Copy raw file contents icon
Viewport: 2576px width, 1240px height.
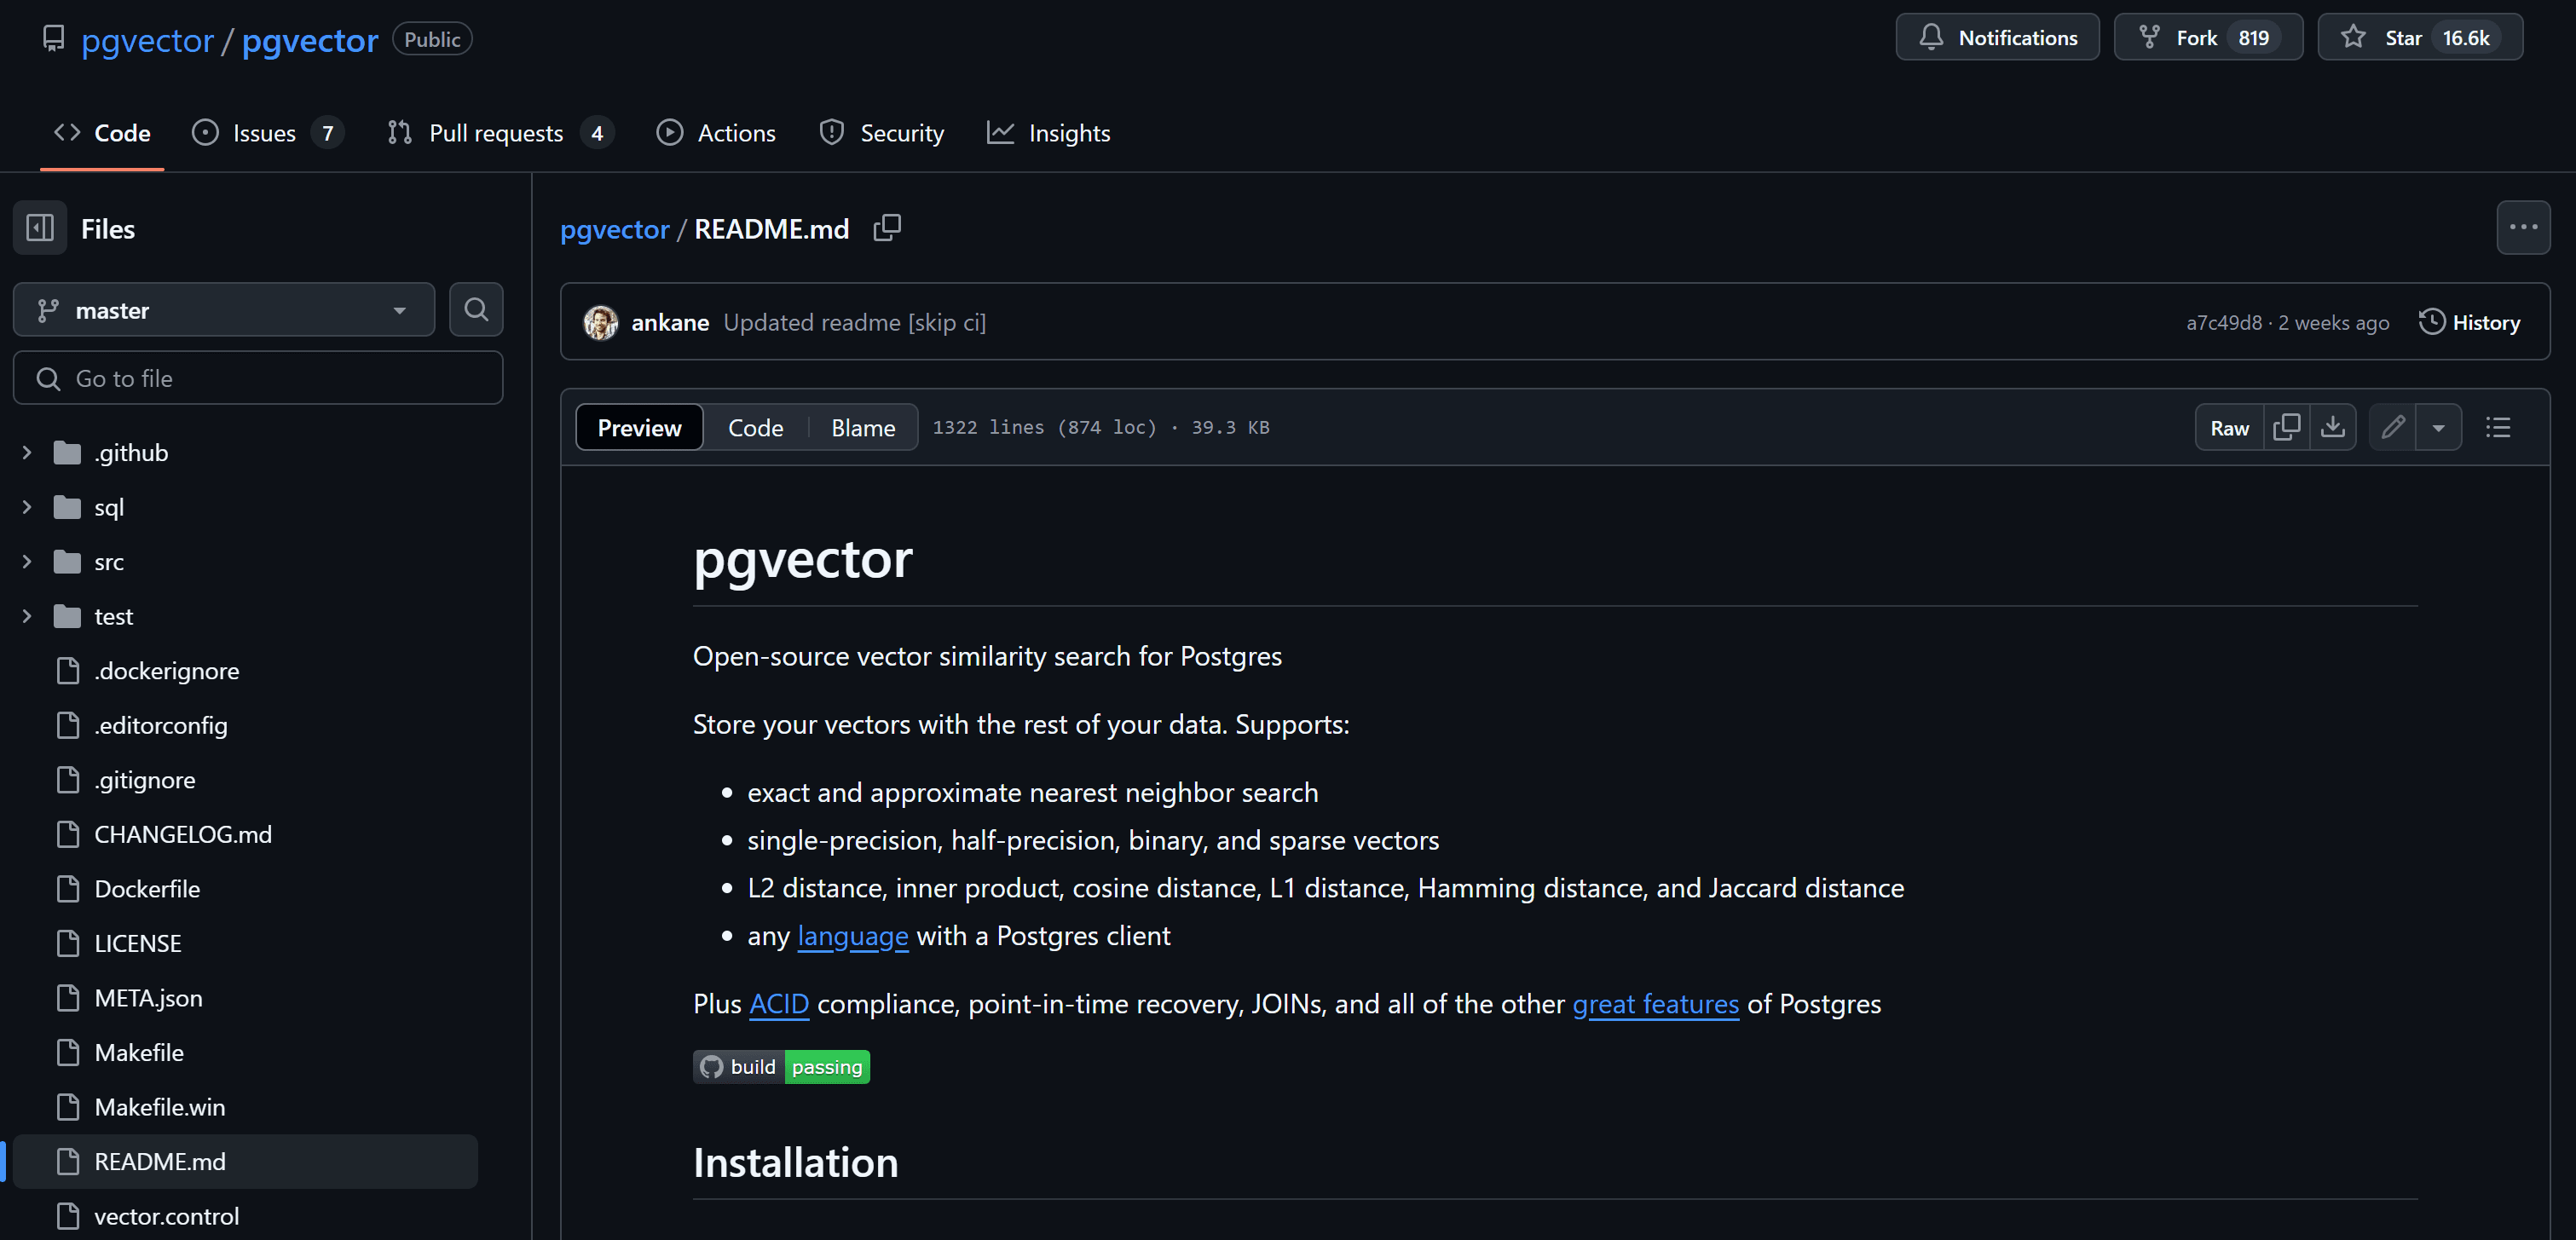click(x=2286, y=428)
